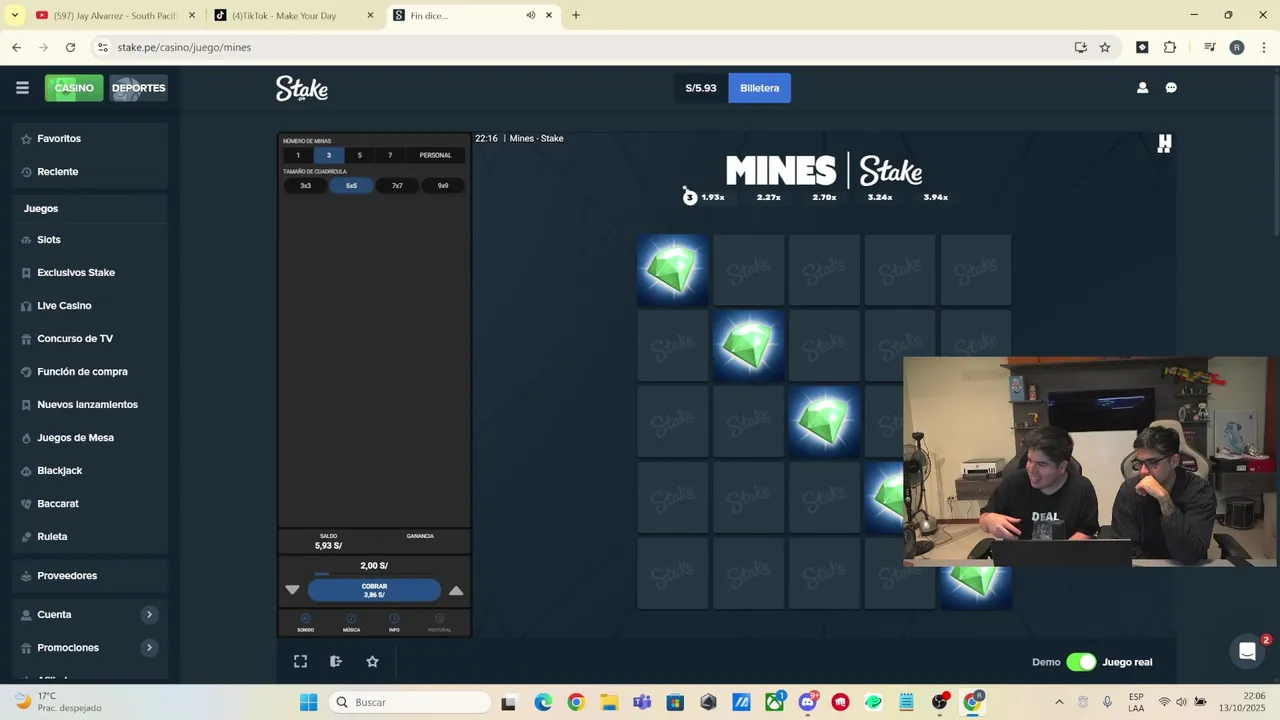The width and height of the screenshot is (1280, 720).
Task: Choose 9x9 grid size
Action: (x=443, y=185)
